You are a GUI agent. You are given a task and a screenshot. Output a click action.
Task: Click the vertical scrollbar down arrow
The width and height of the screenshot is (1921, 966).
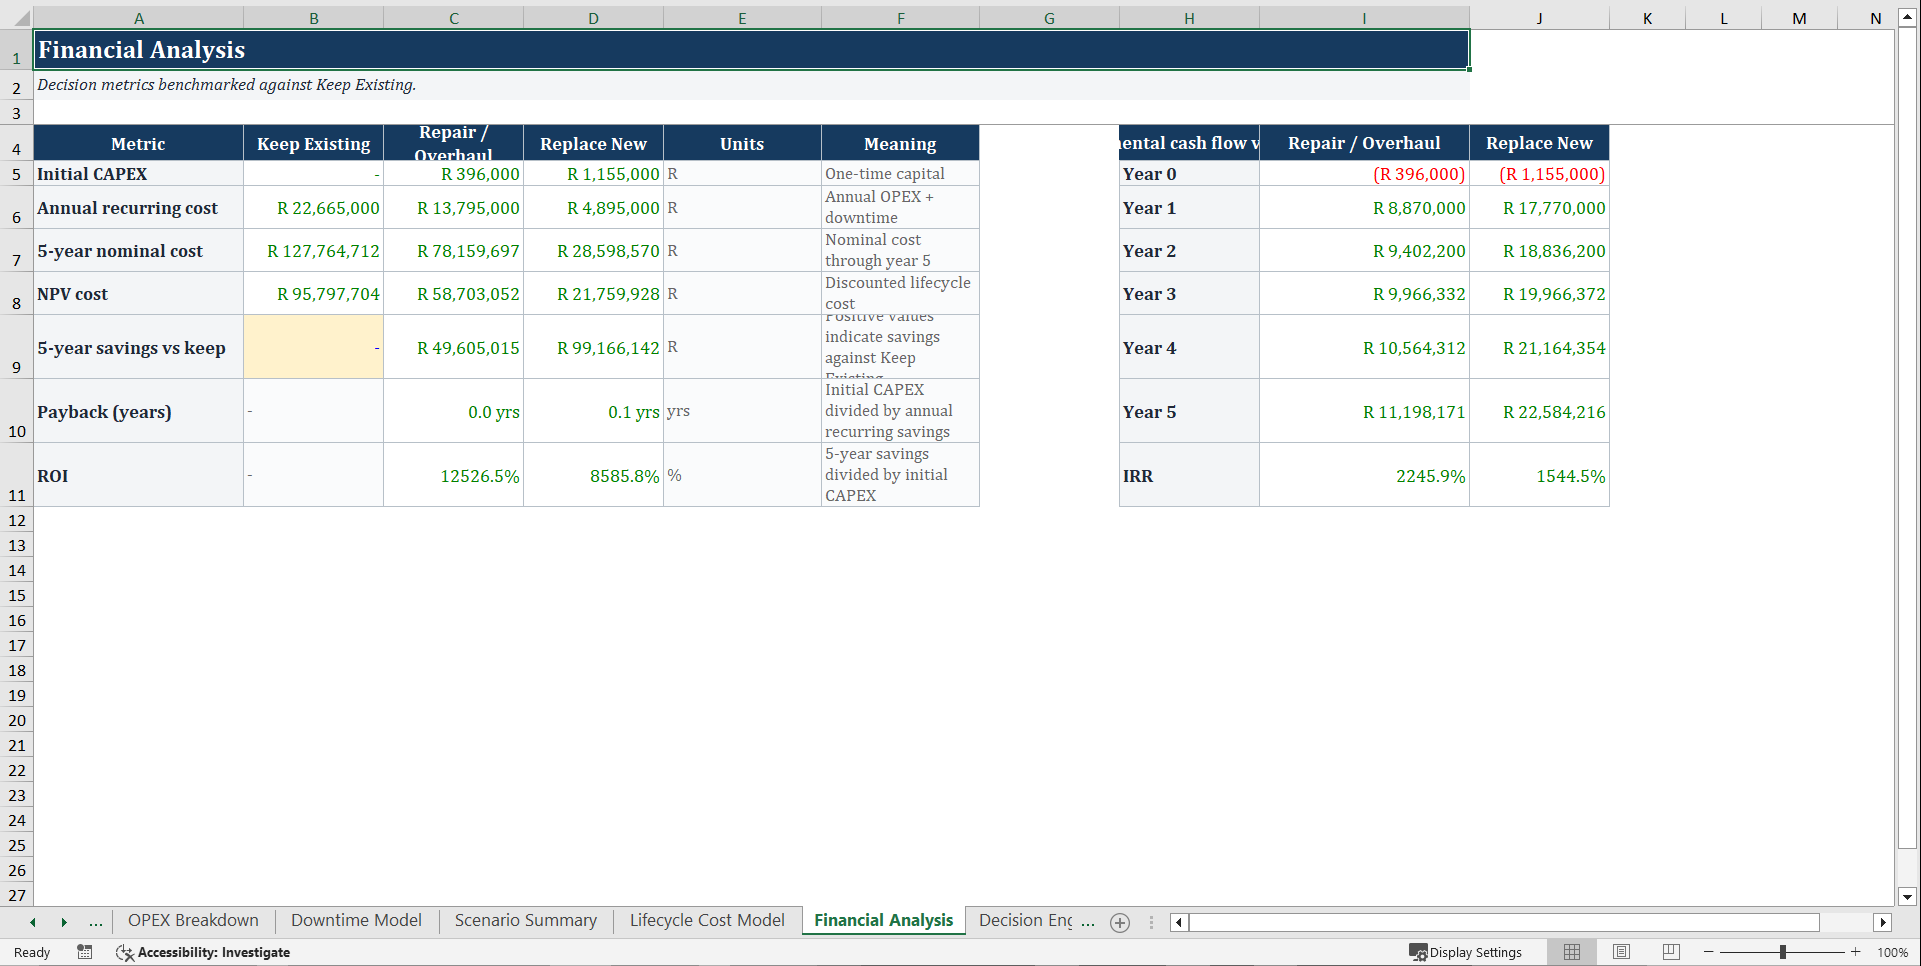point(1907,897)
